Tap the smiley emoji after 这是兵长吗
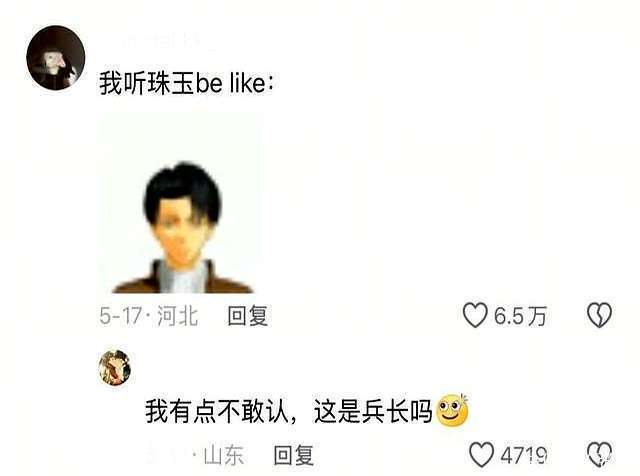Image resolution: width=640 pixels, height=476 pixels. 453,410
